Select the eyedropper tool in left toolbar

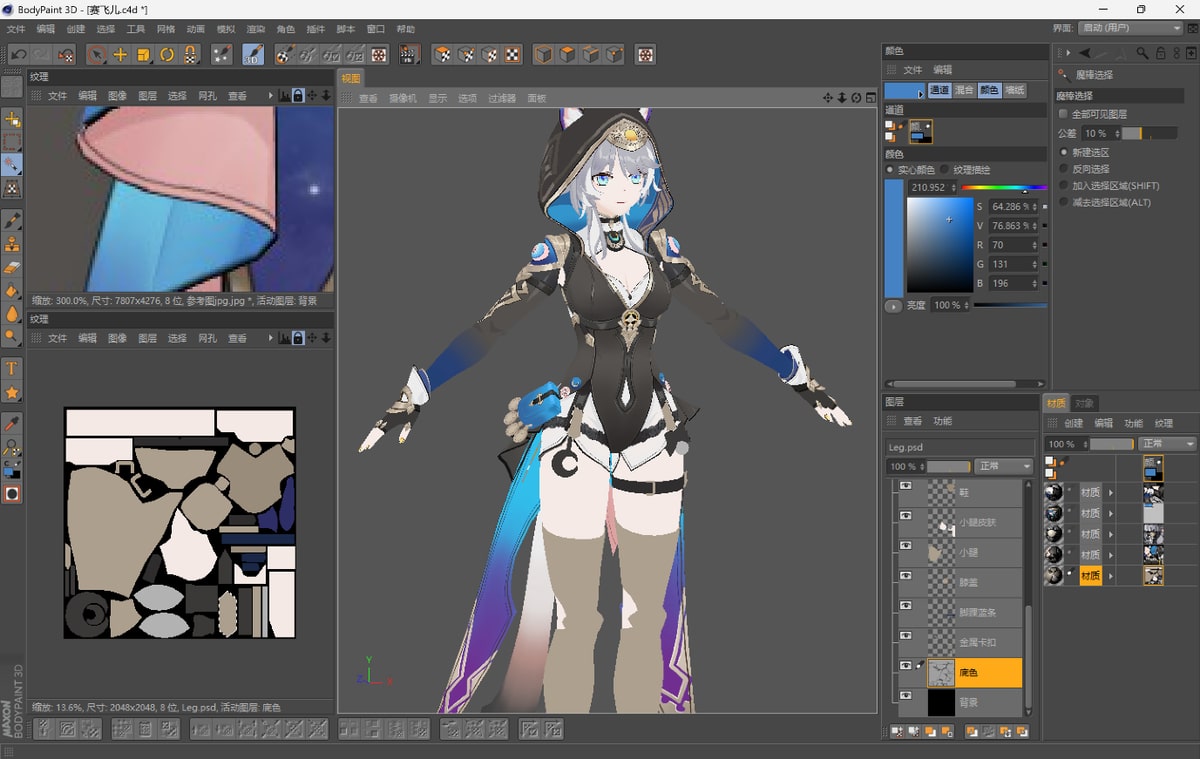point(12,424)
